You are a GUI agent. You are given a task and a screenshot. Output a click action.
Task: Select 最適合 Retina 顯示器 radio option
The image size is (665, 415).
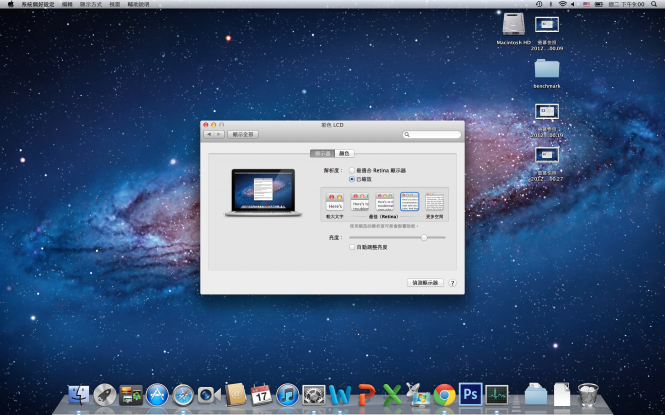[x=352, y=170]
